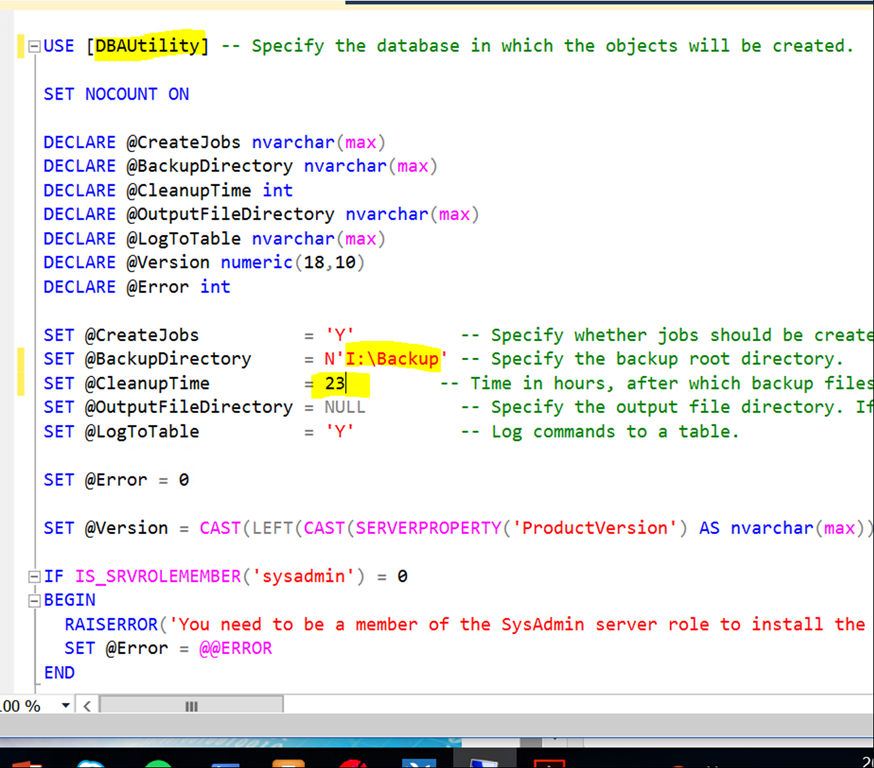Click the 'Y' value of @LogToTable

[340, 431]
